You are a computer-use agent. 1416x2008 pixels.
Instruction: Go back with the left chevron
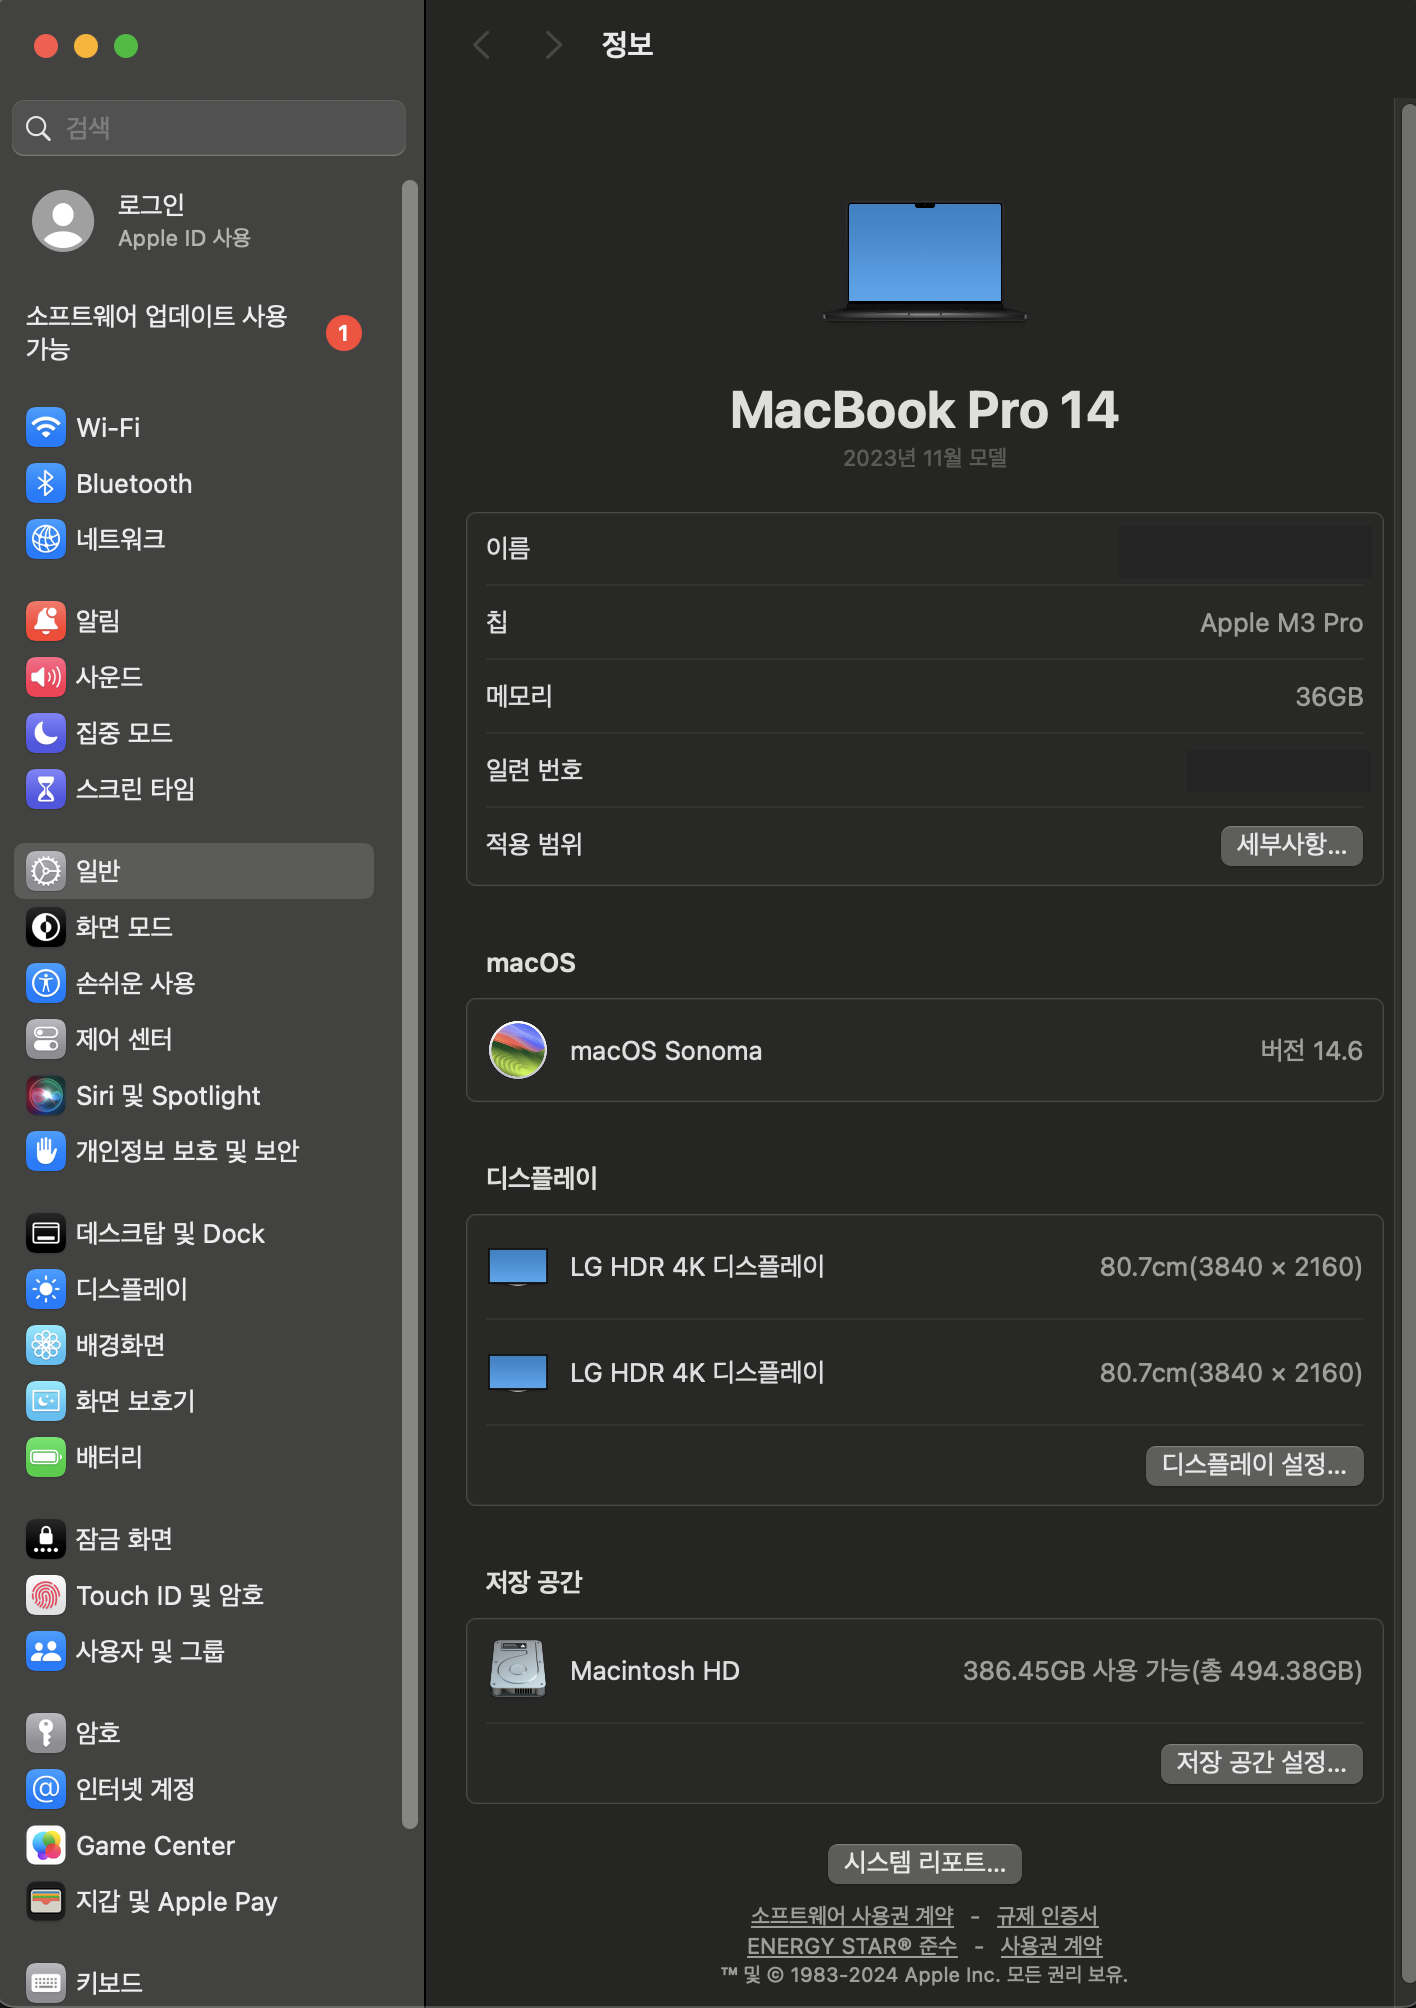point(482,45)
